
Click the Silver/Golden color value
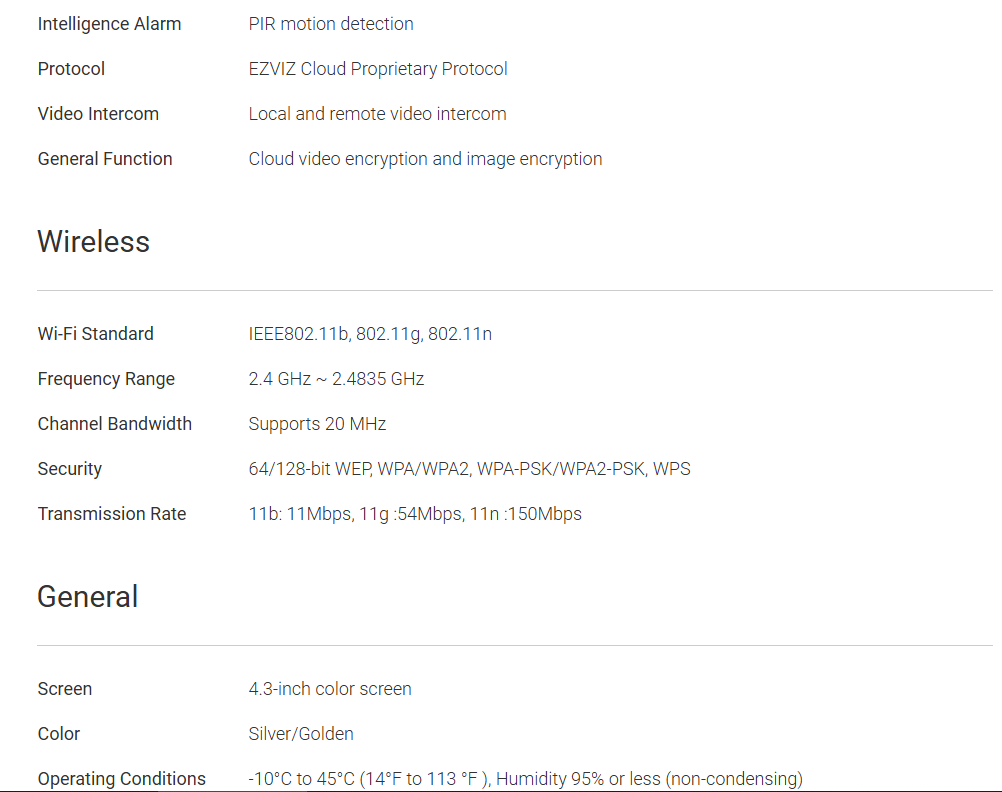(301, 734)
